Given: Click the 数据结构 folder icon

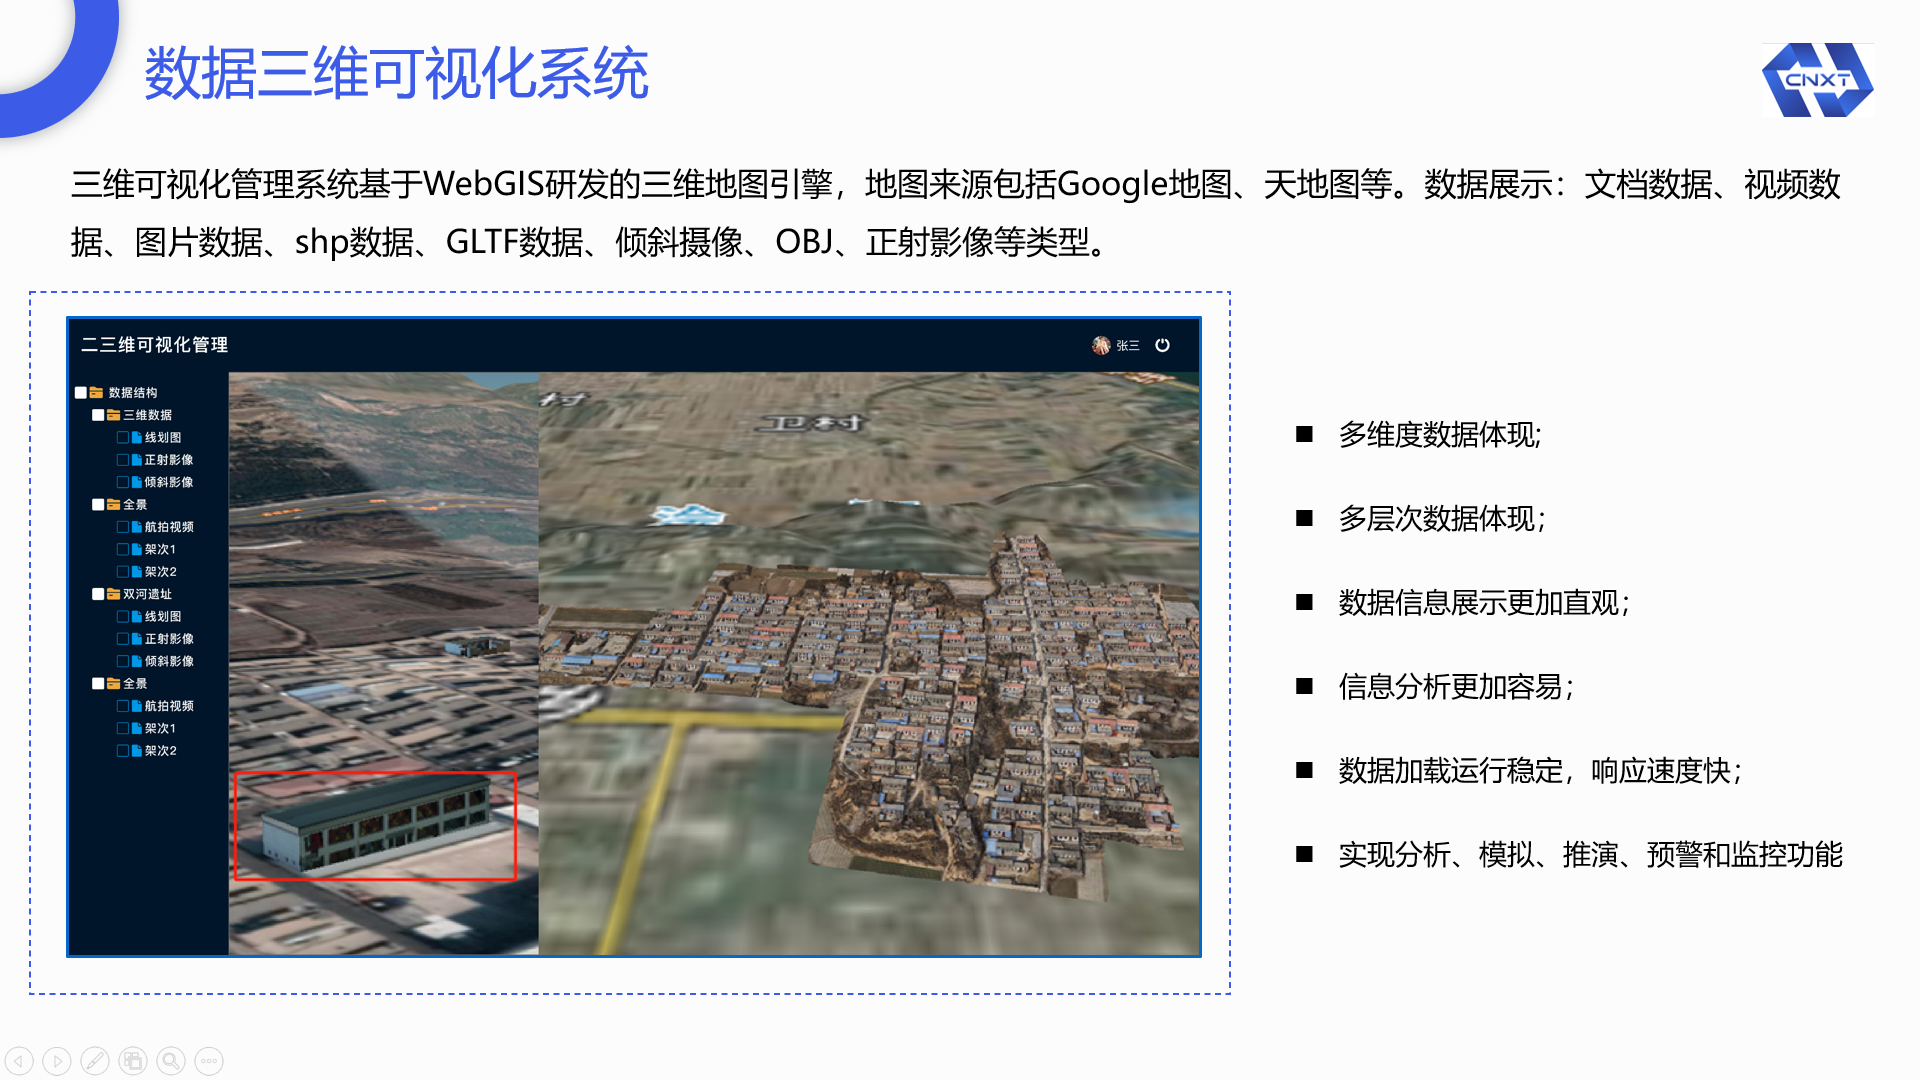Looking at the screenshot, I should tap(96, 393).
